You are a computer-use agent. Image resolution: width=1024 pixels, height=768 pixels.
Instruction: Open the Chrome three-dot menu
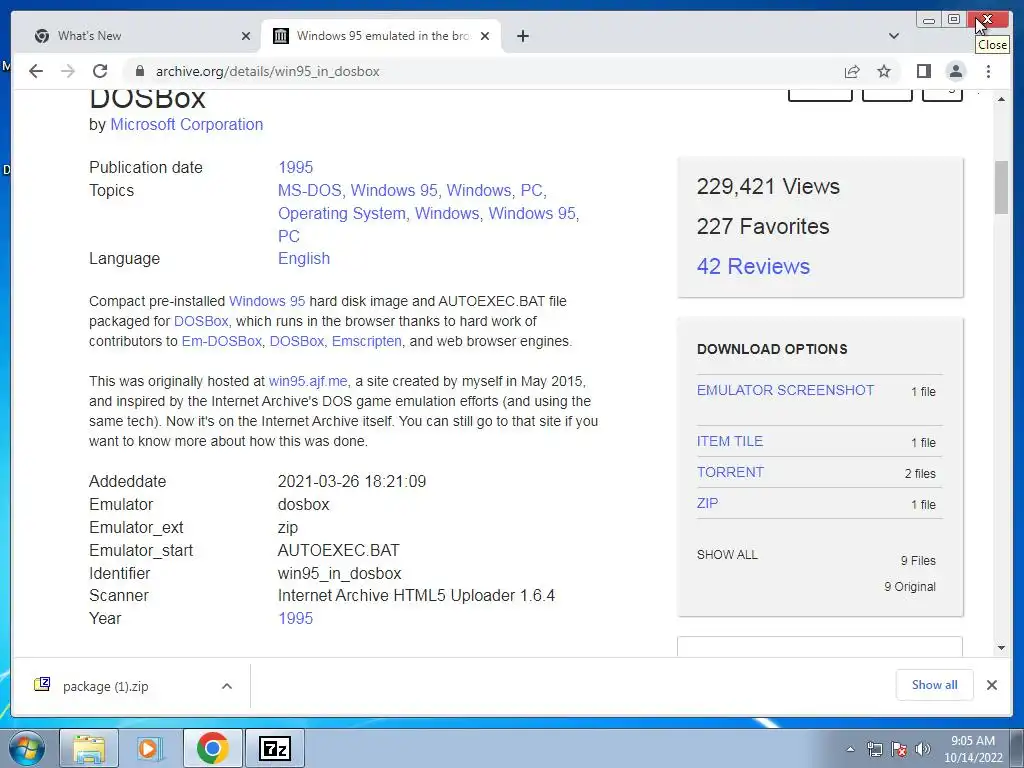click(988, 71)
